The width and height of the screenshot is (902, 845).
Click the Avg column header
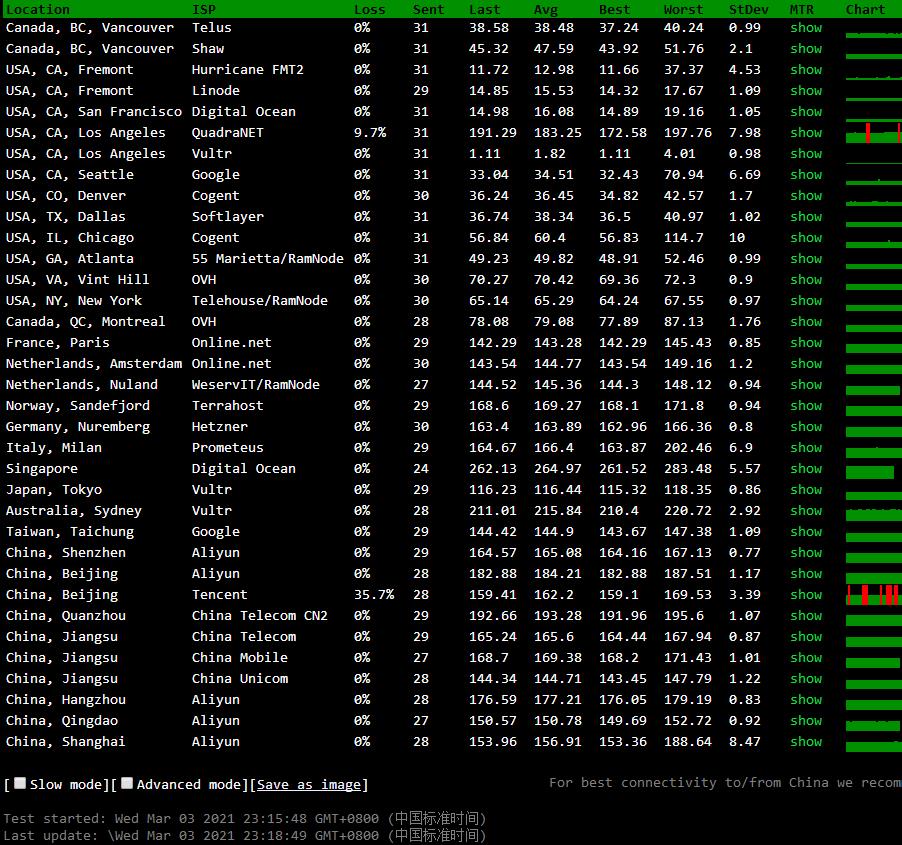point(545,9)
